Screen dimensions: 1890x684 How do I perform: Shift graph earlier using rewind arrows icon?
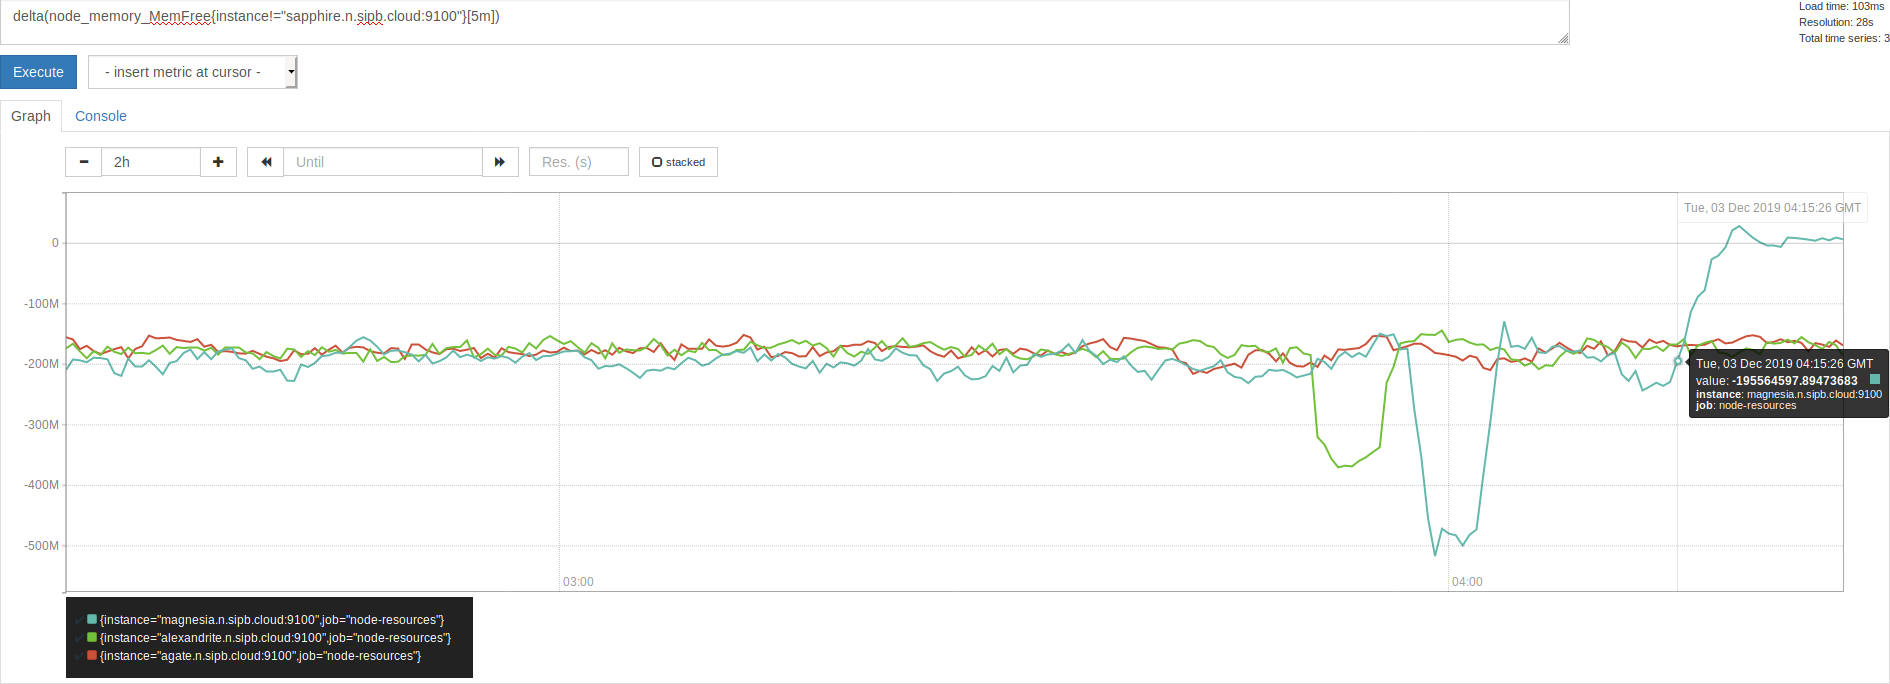[x=264, y=161]
